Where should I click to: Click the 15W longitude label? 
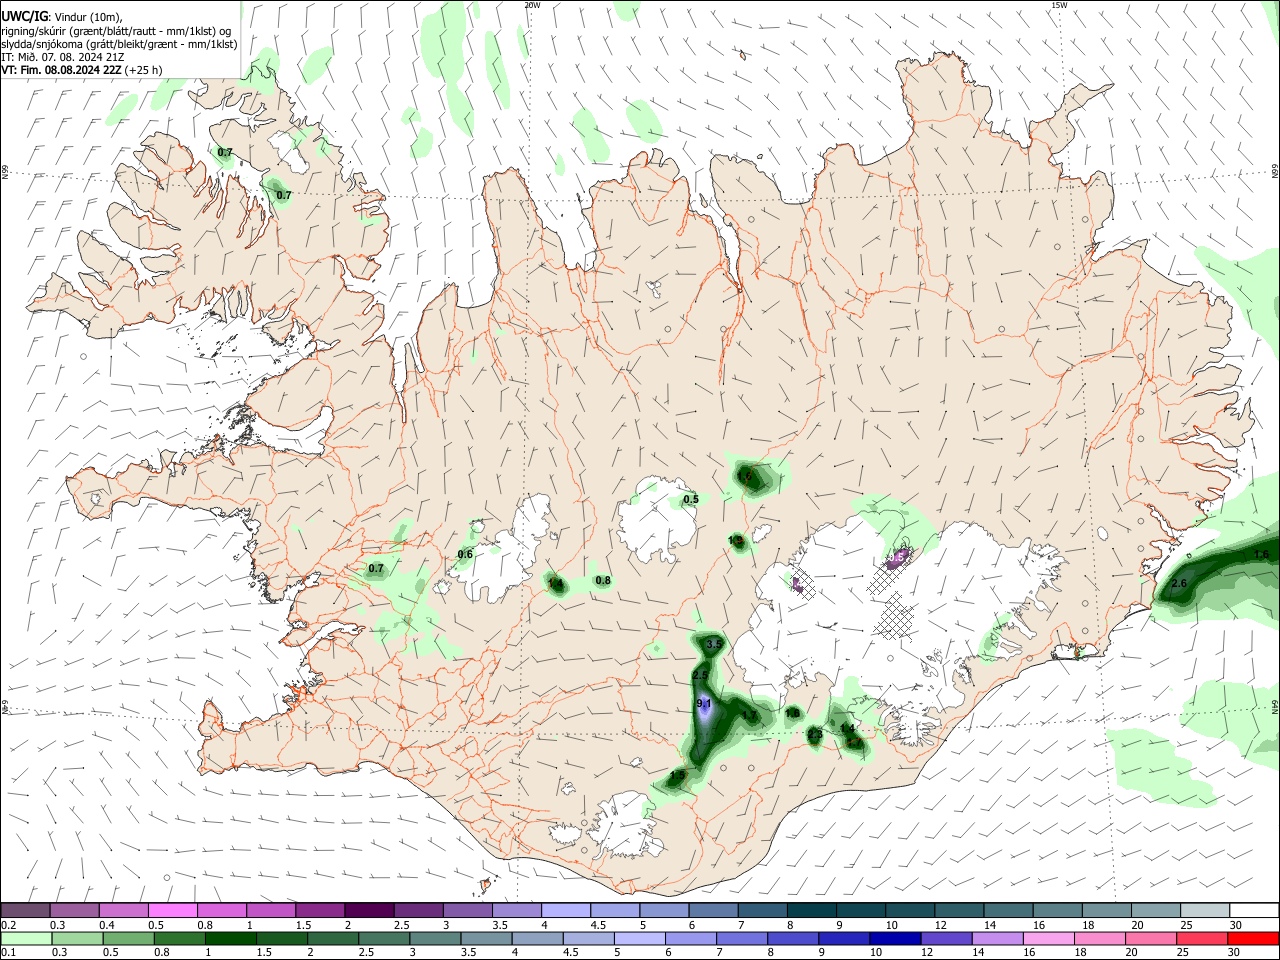tap(1059, 5)
